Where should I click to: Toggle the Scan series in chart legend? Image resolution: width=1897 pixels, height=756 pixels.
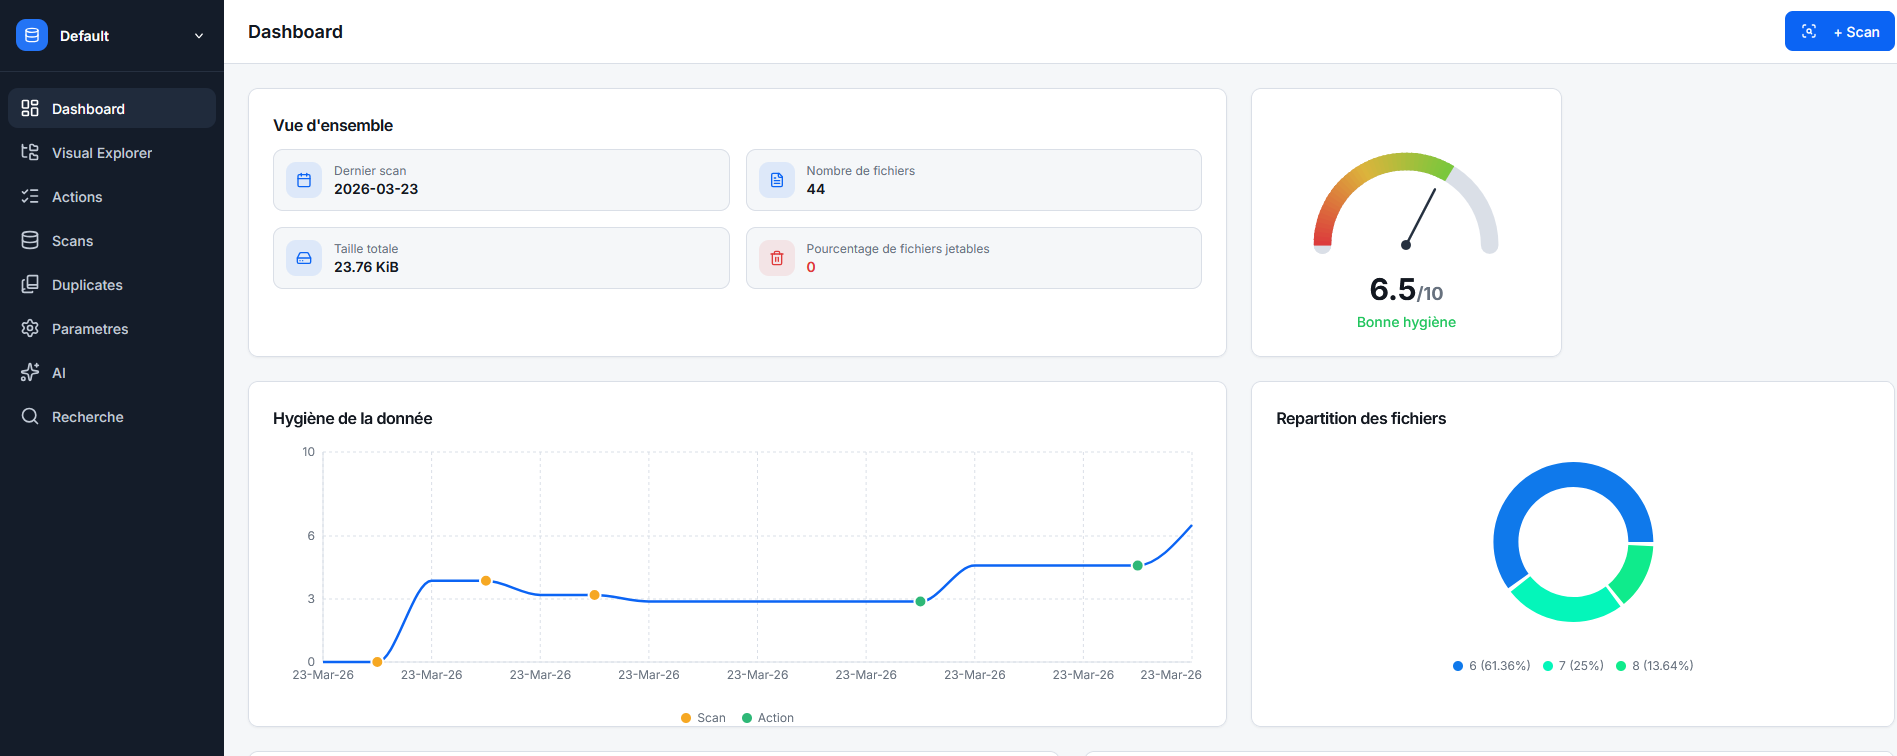(x=703, y=718)
